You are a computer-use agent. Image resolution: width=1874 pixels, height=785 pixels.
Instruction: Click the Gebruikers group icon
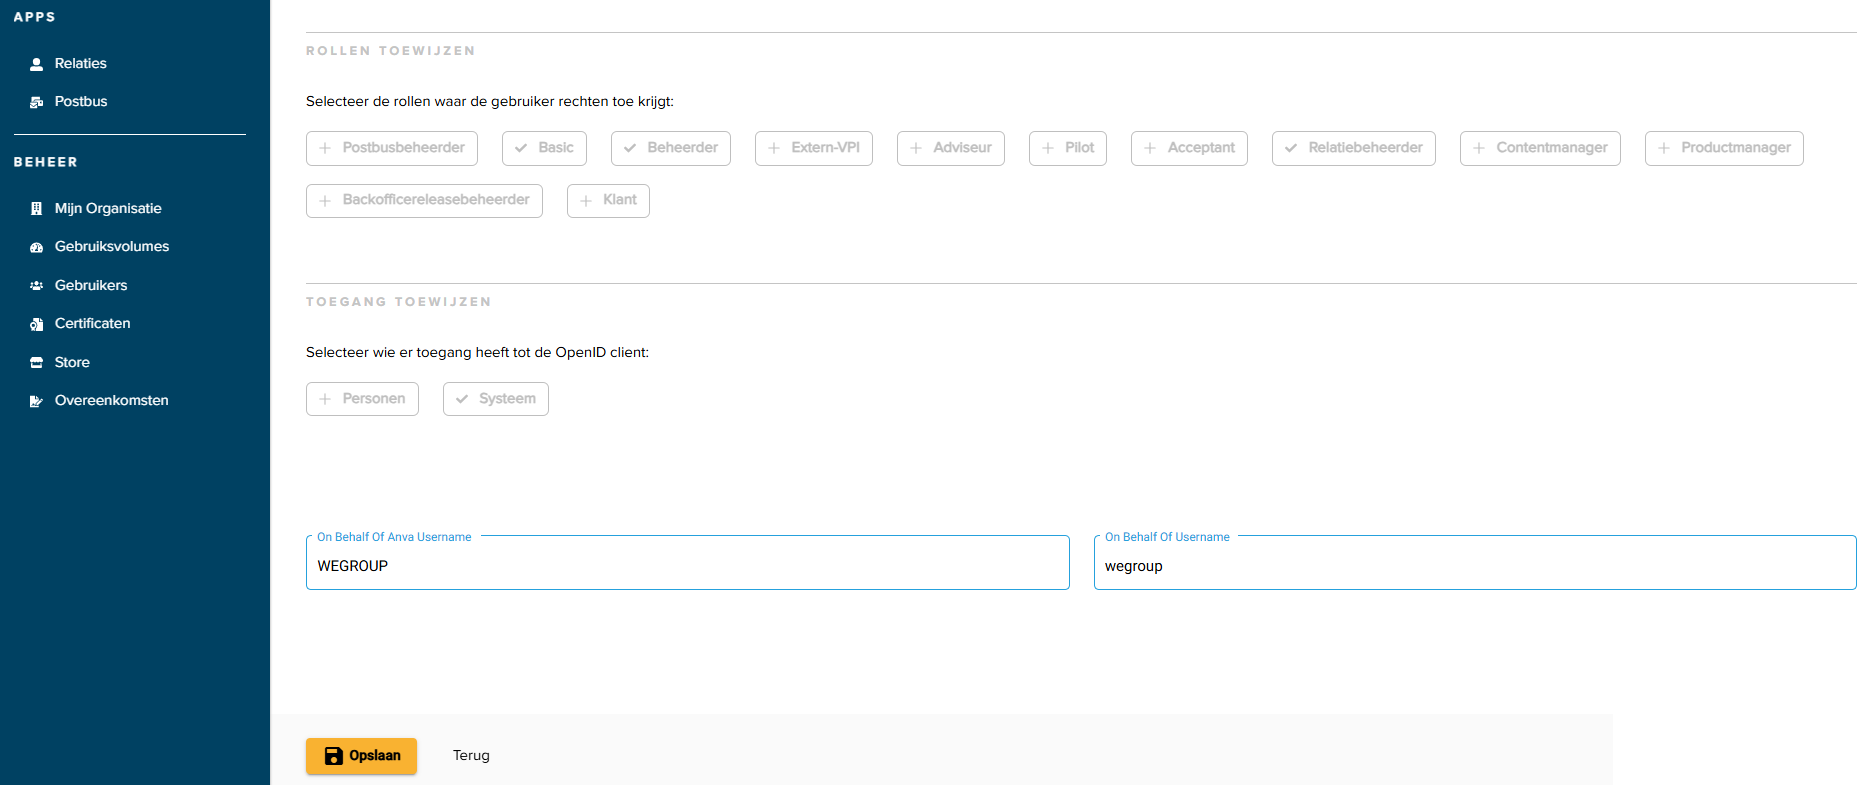tap(37, 286)
